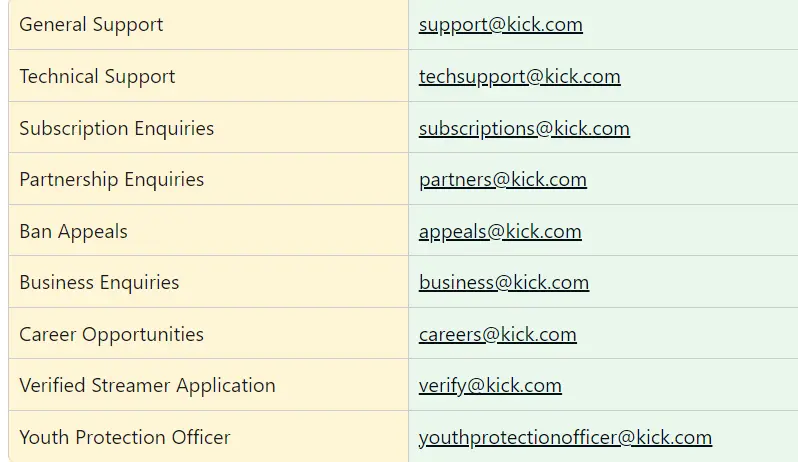Select the General Support table cell
This screenshot has width=798, height=462.
tap(209, 24)
